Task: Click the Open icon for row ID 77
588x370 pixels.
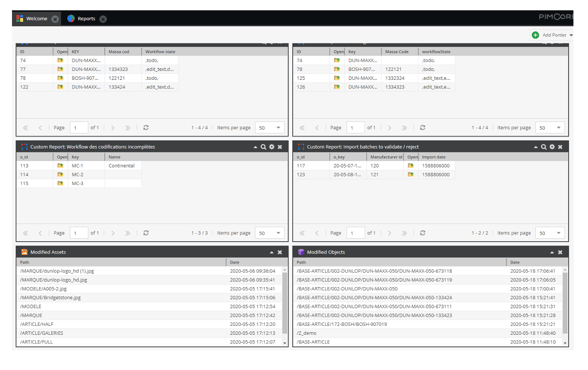Action: point(60,69)
